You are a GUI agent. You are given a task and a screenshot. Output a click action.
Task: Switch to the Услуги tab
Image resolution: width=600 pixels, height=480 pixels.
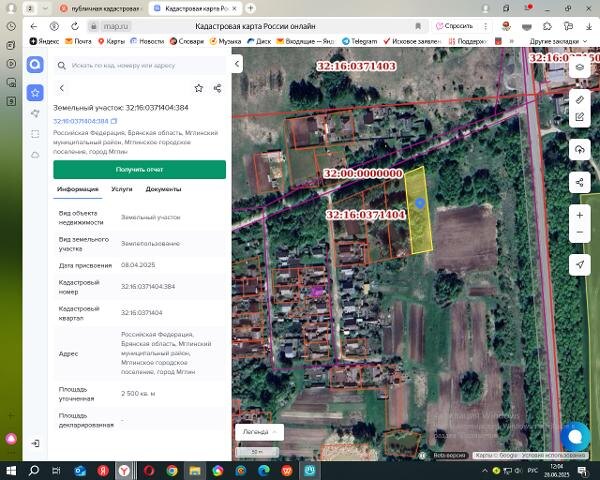point(122,189)
